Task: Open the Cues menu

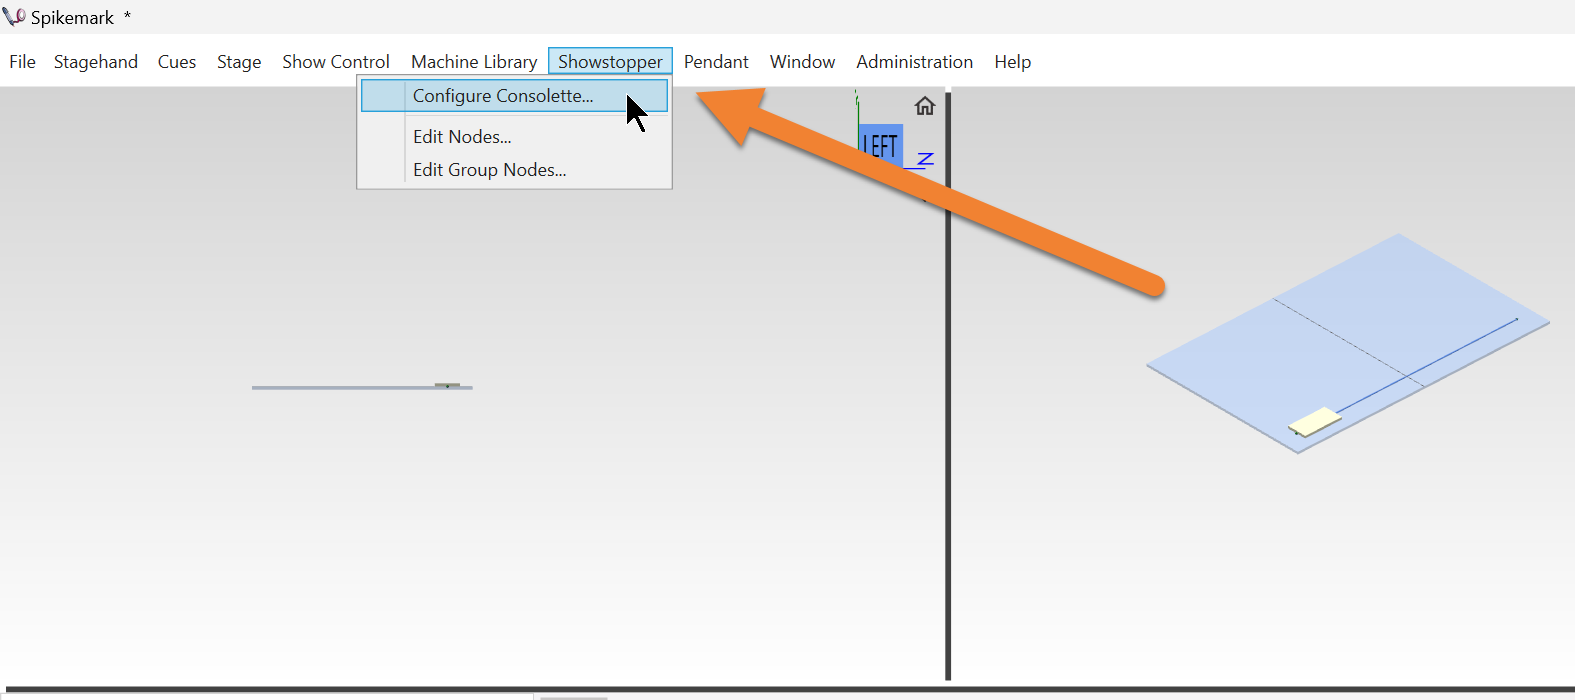Action: point(177,62)
